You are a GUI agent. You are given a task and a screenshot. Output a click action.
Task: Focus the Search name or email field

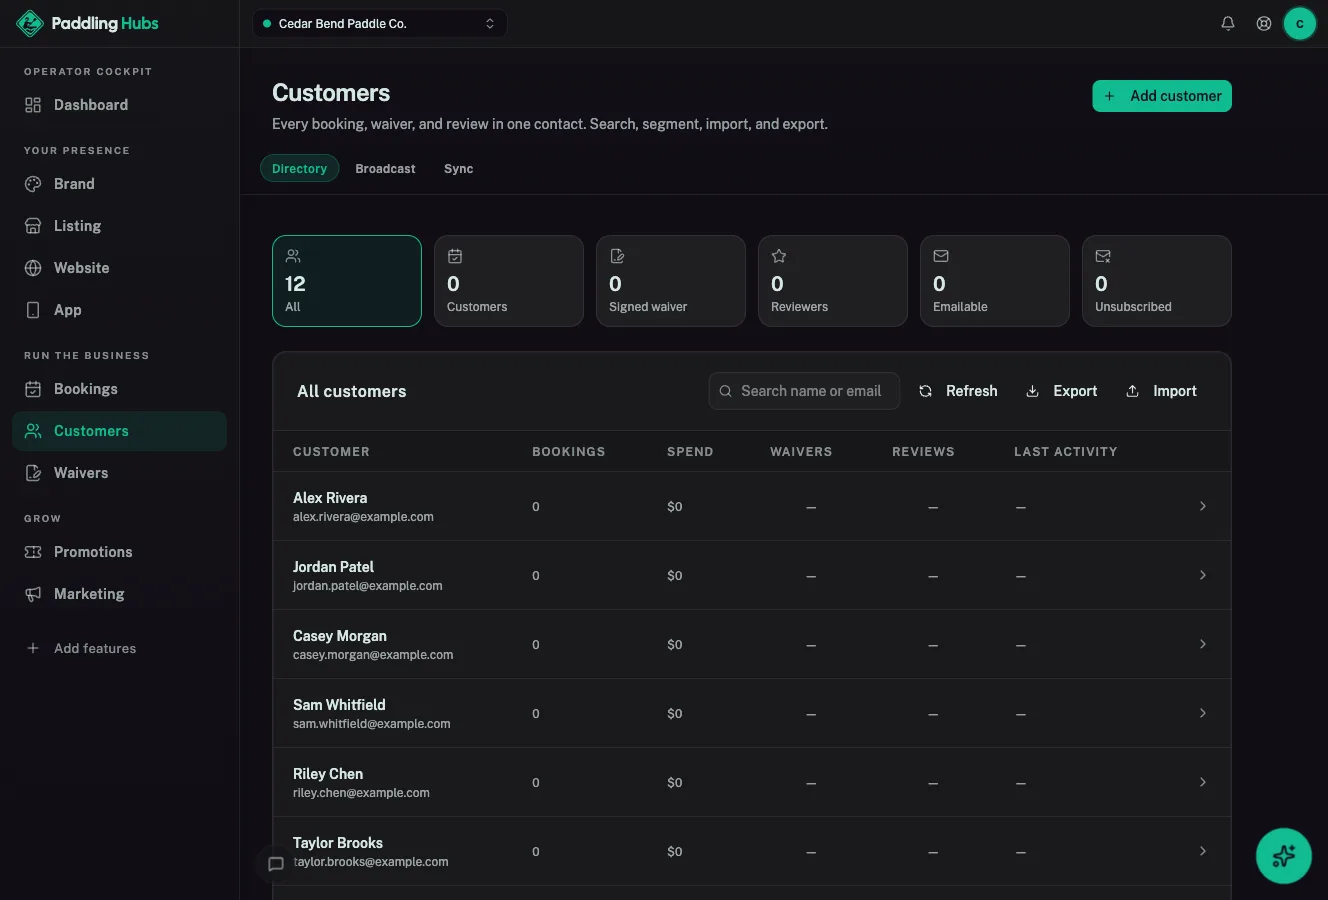[x=804, y=391]
